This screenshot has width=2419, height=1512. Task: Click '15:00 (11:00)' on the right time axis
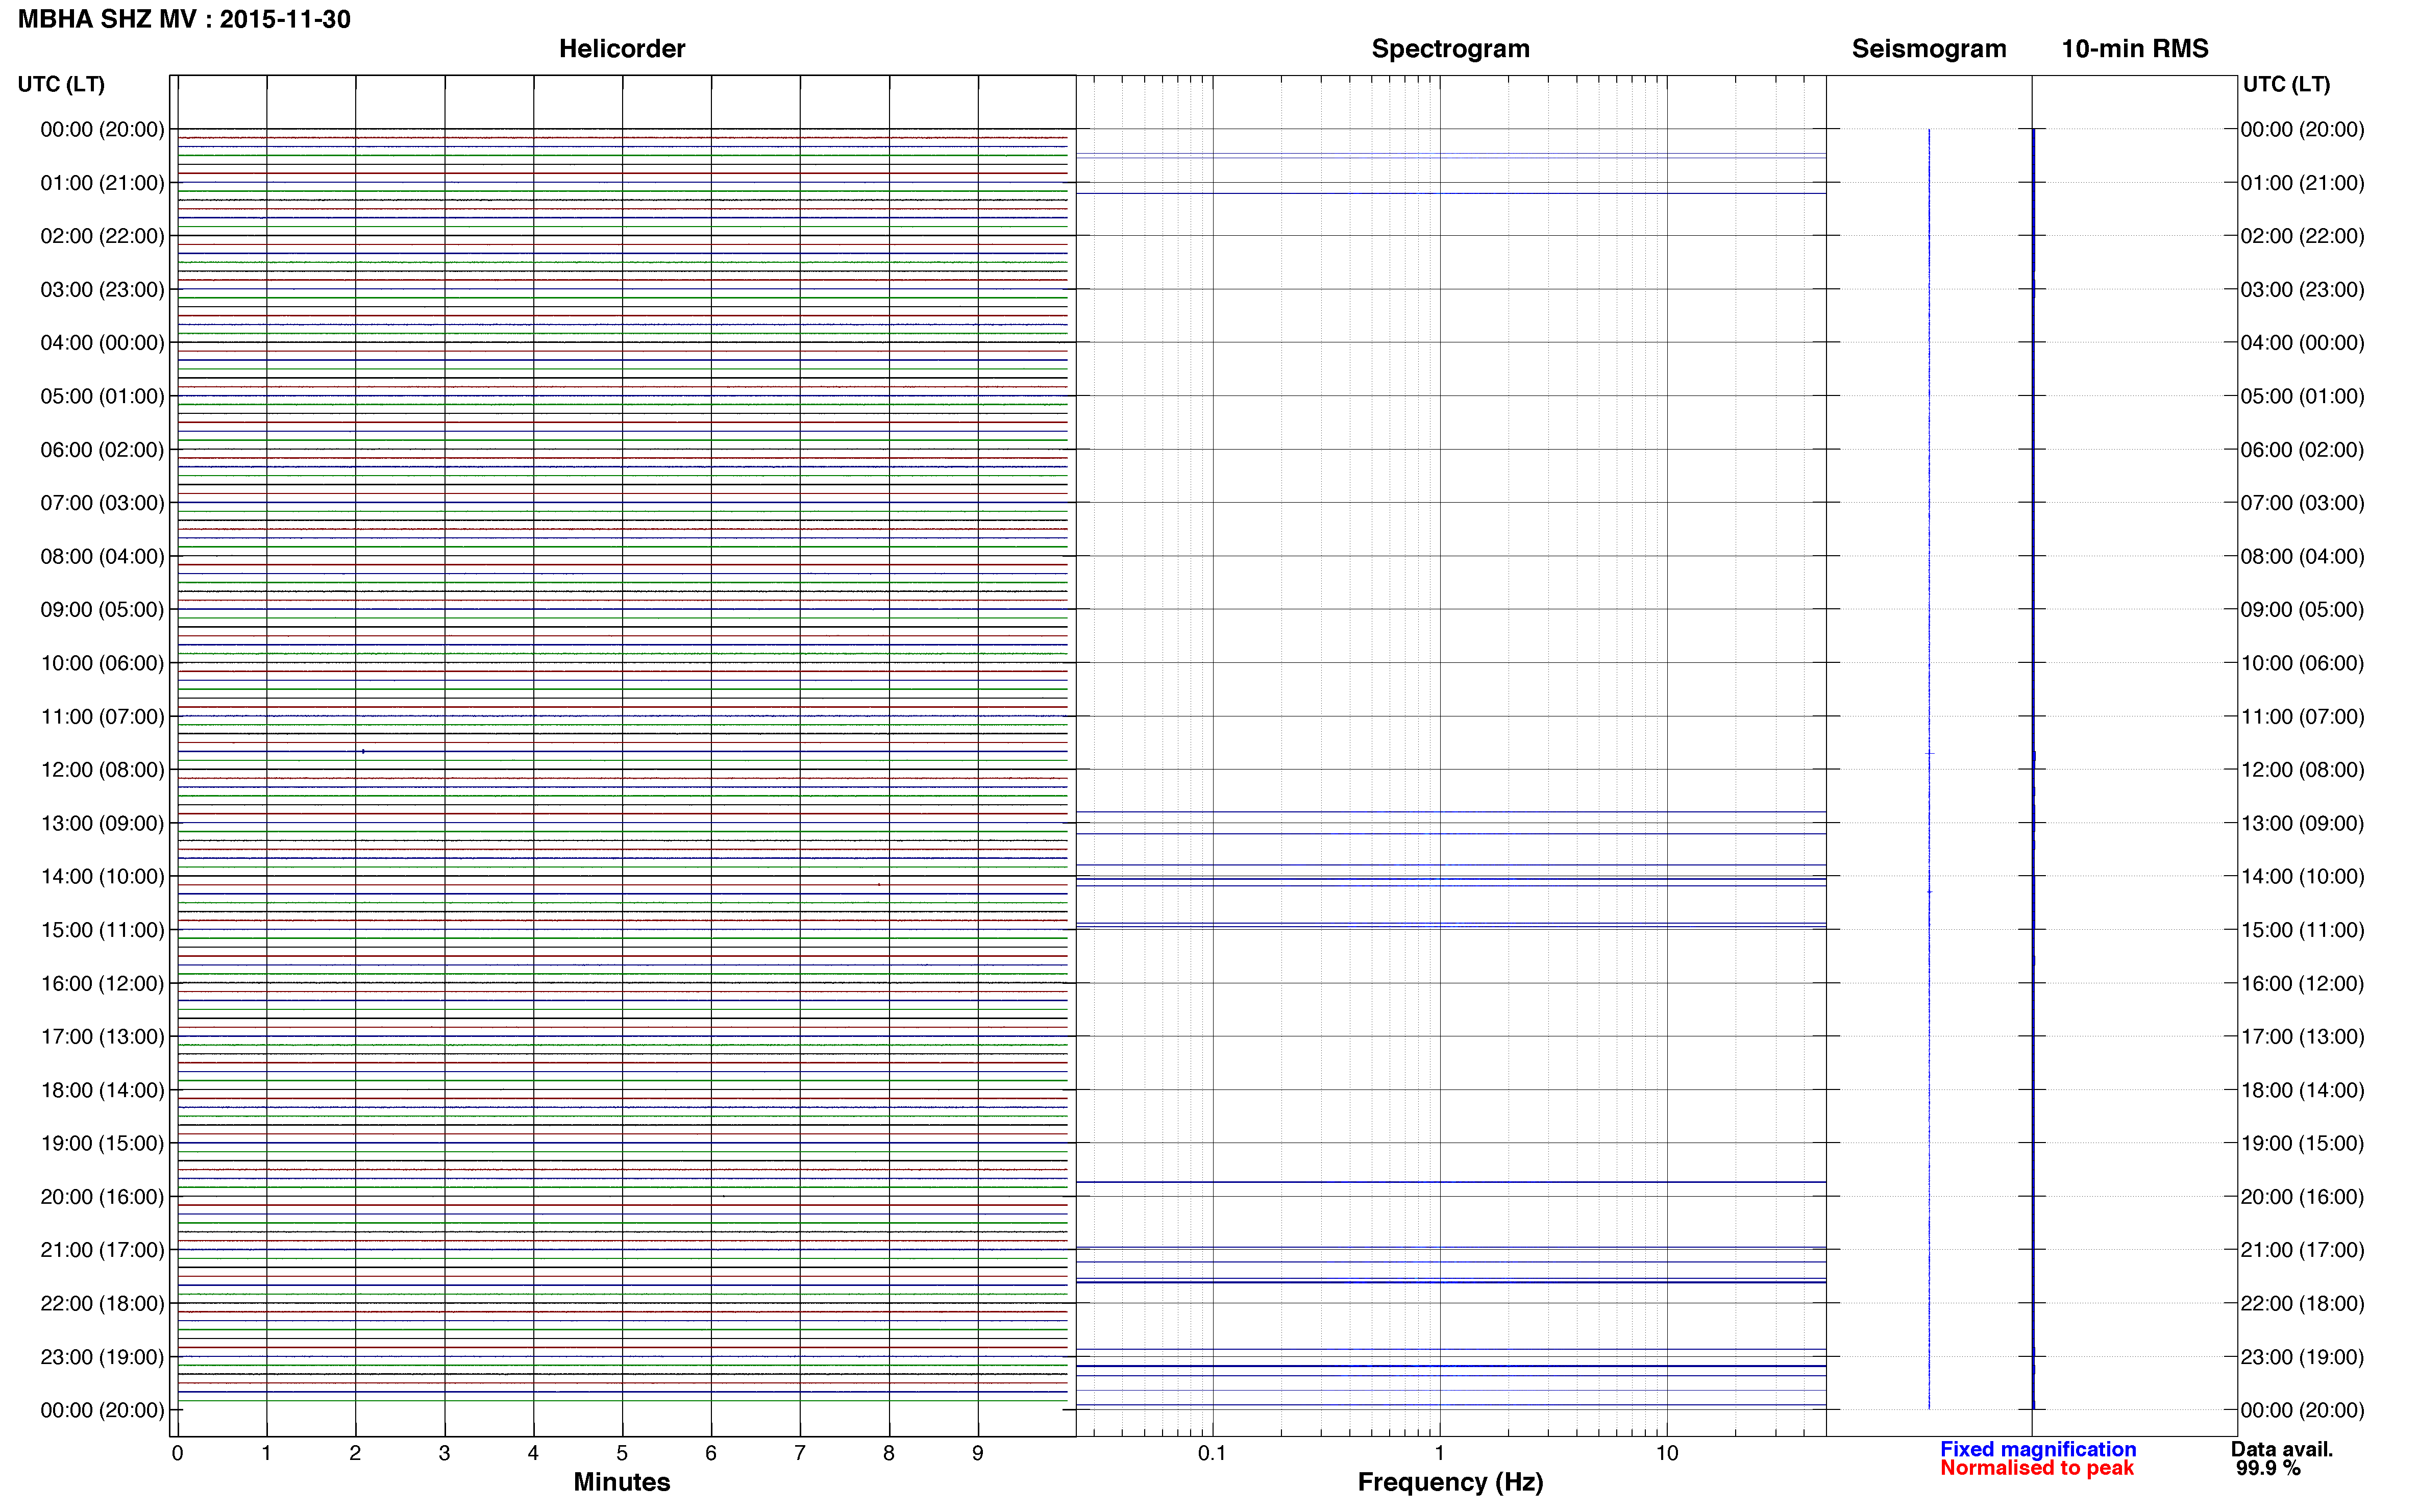point(2302,930)
